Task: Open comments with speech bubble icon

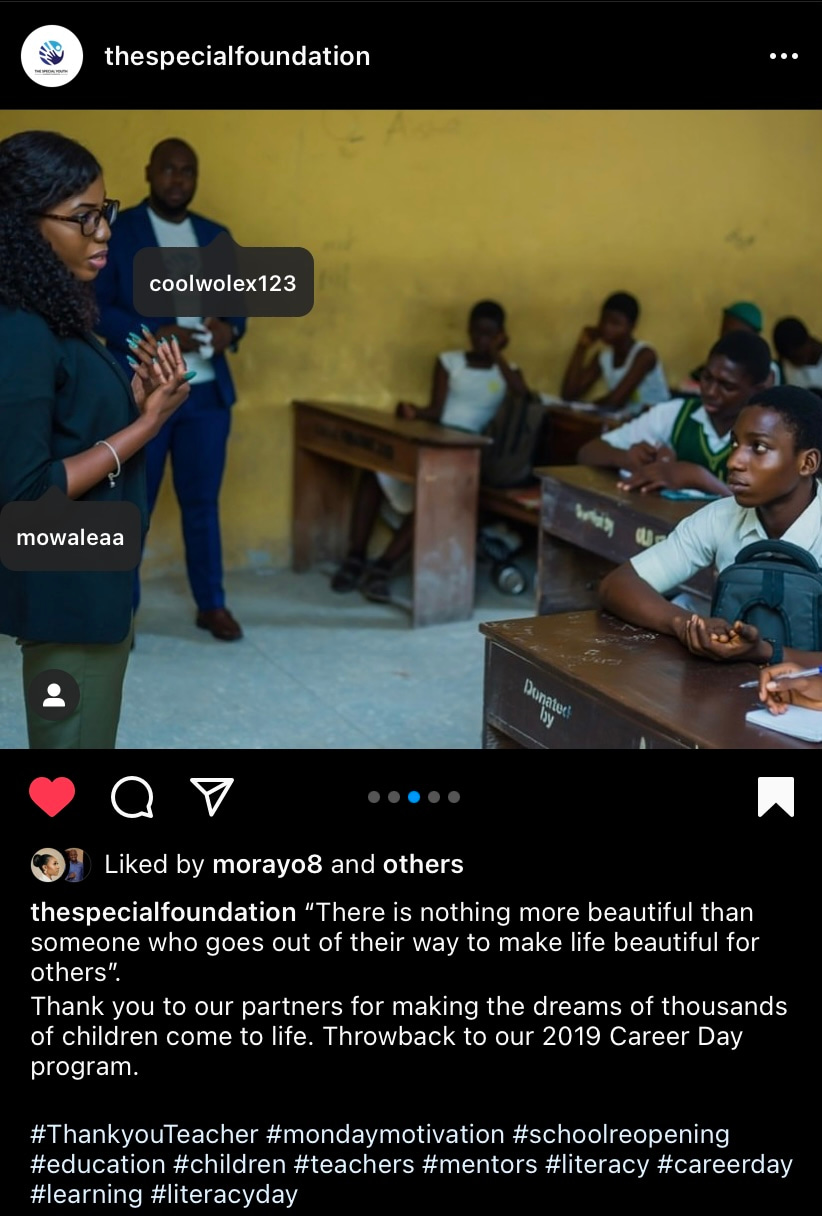Action: point(132,797)
